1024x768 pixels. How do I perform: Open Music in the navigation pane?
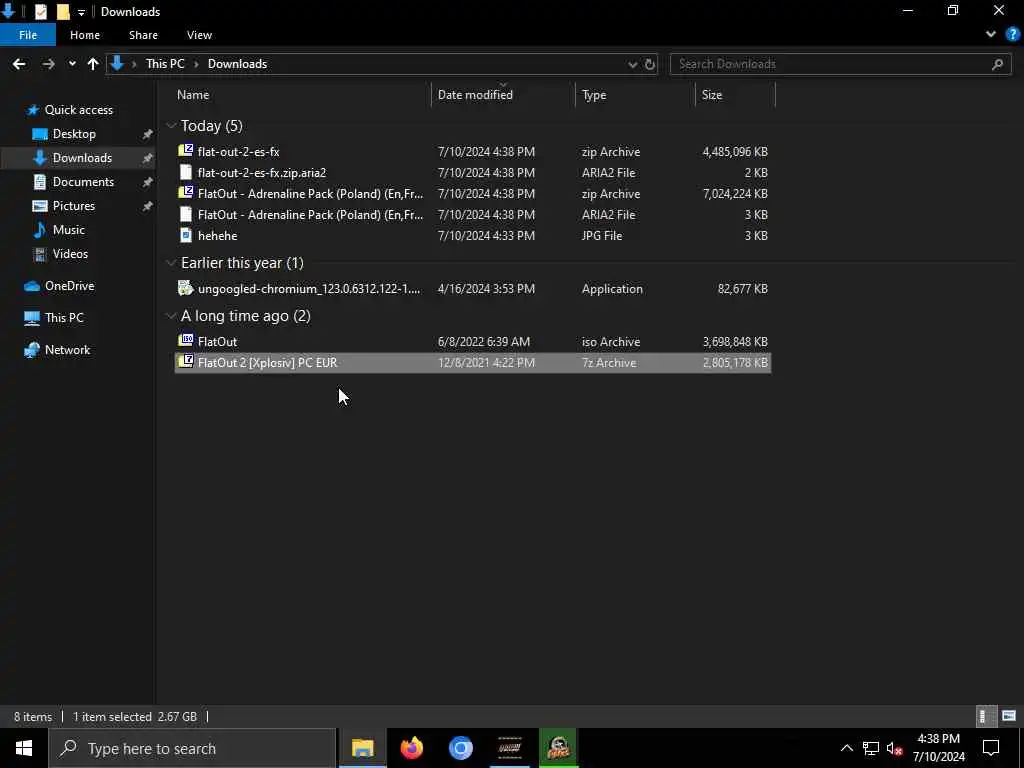[69, 230]
